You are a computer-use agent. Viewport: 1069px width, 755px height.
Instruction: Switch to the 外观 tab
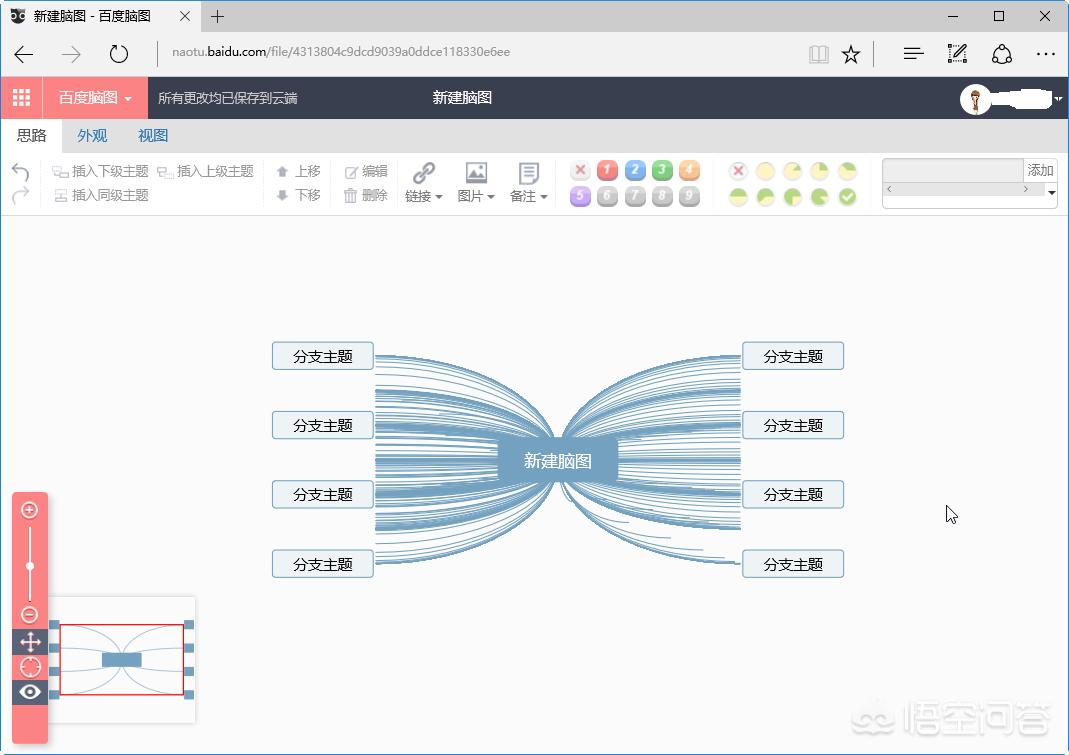92,136
